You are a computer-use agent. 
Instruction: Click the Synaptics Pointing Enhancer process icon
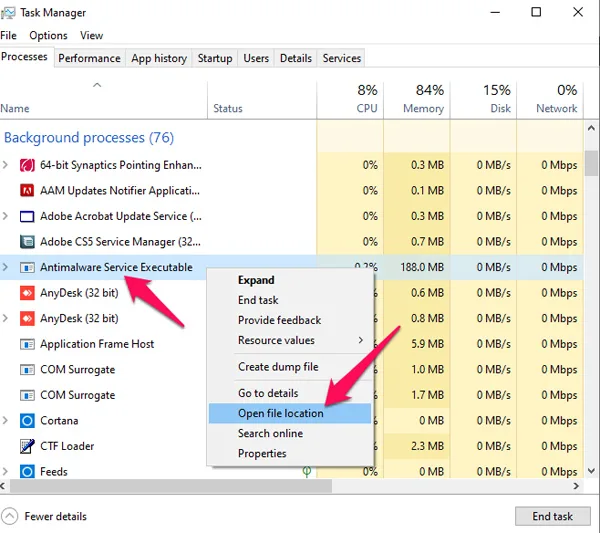click(27, 165)
